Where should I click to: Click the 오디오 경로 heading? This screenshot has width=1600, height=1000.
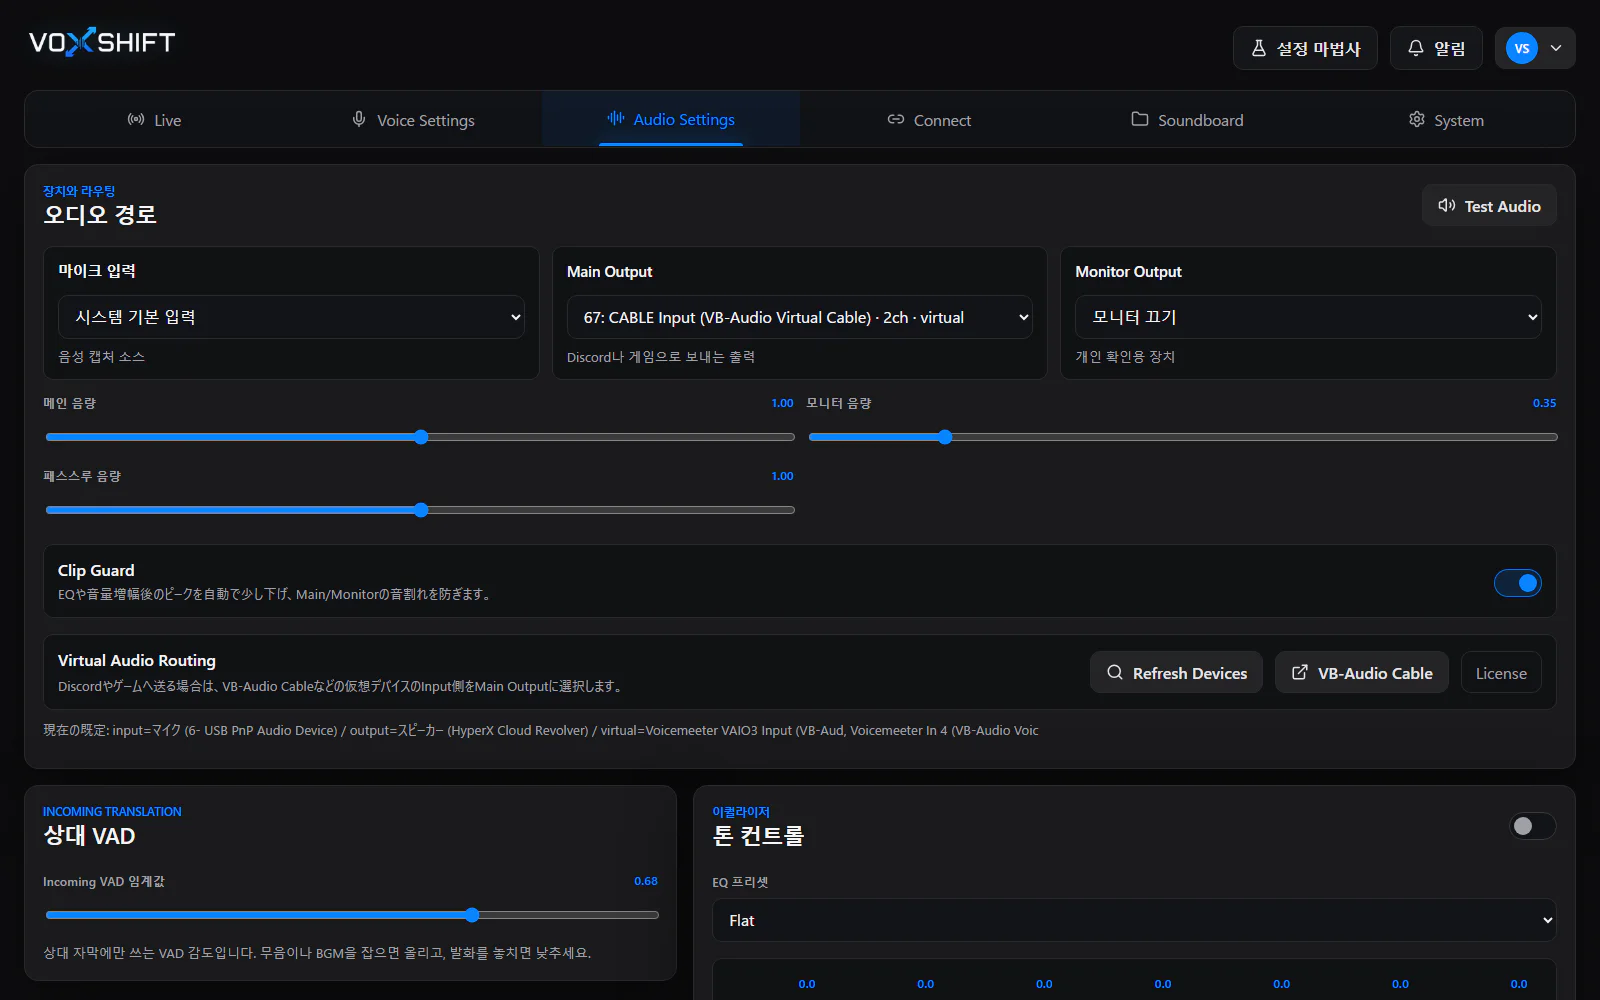click(x=100, y=214)
